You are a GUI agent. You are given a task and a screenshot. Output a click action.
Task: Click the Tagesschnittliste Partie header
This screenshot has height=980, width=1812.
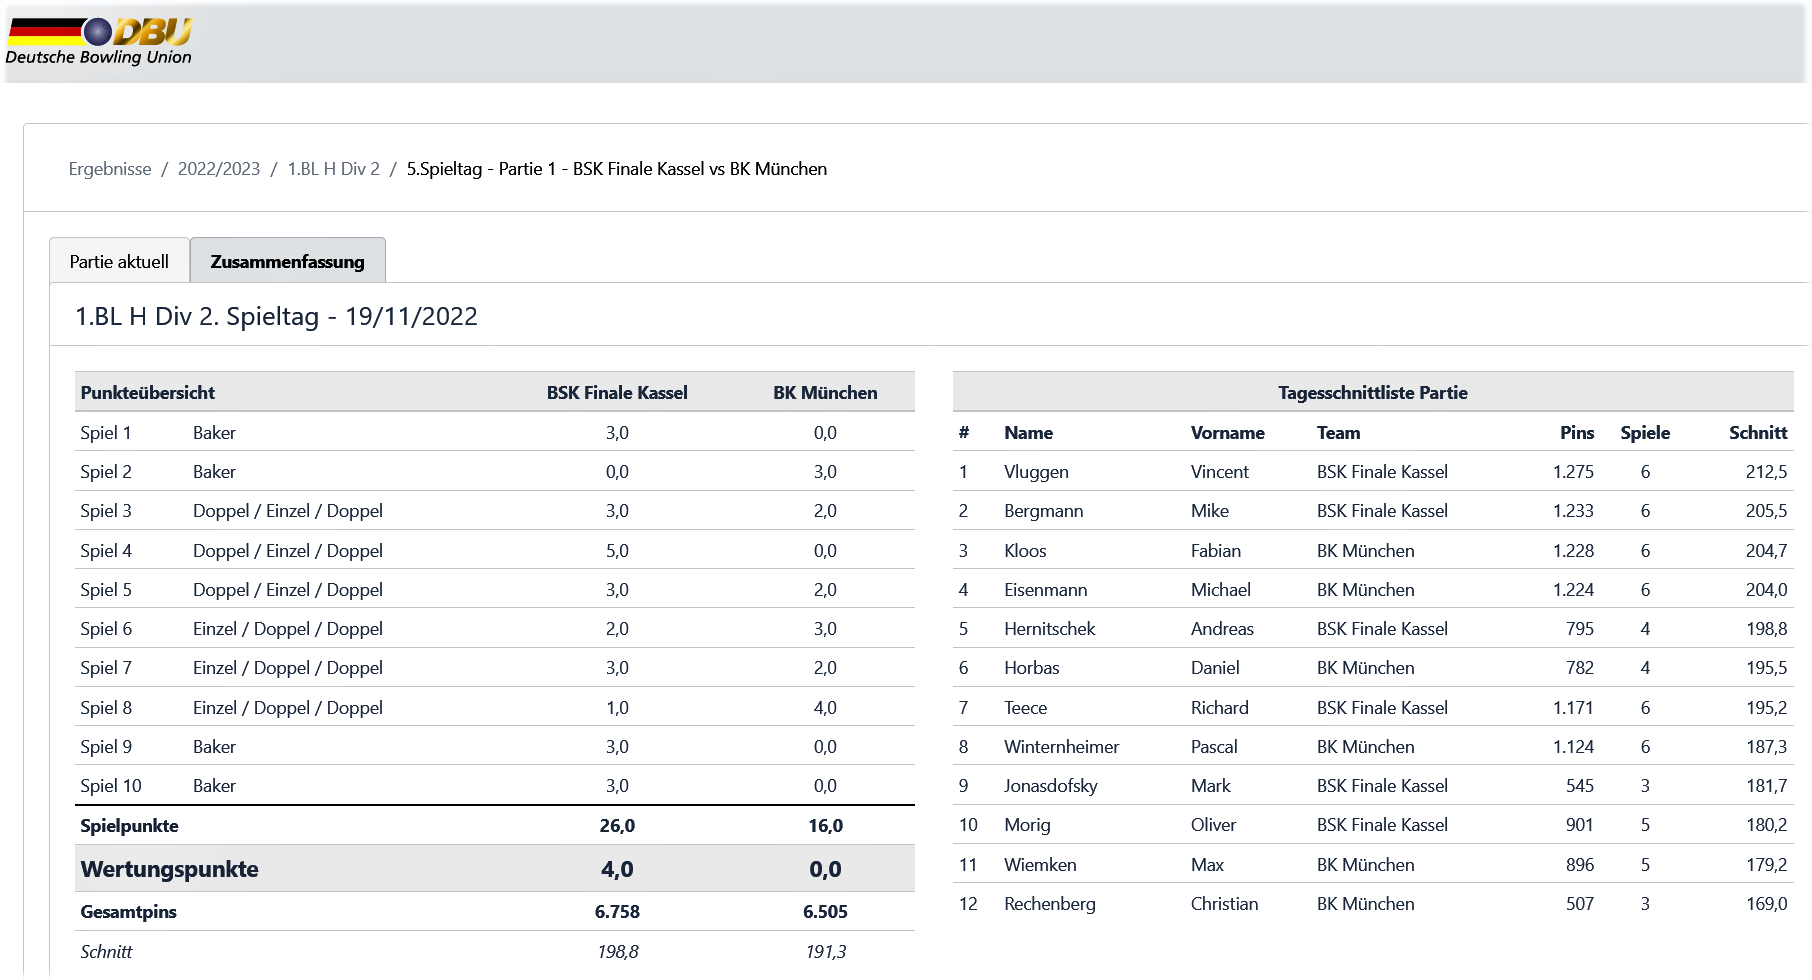click(1373, 393)
